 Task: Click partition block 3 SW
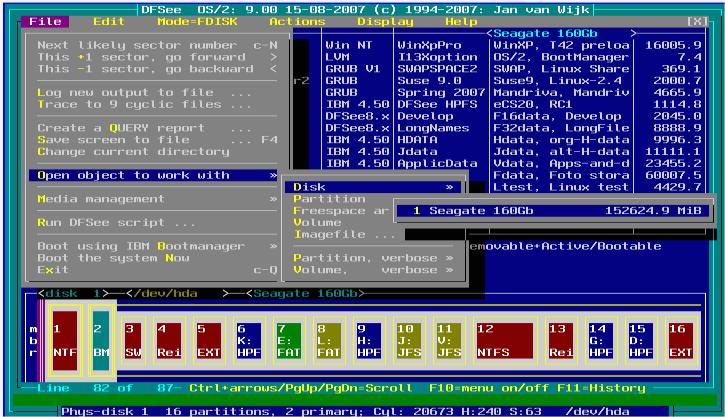coord(133,341)
